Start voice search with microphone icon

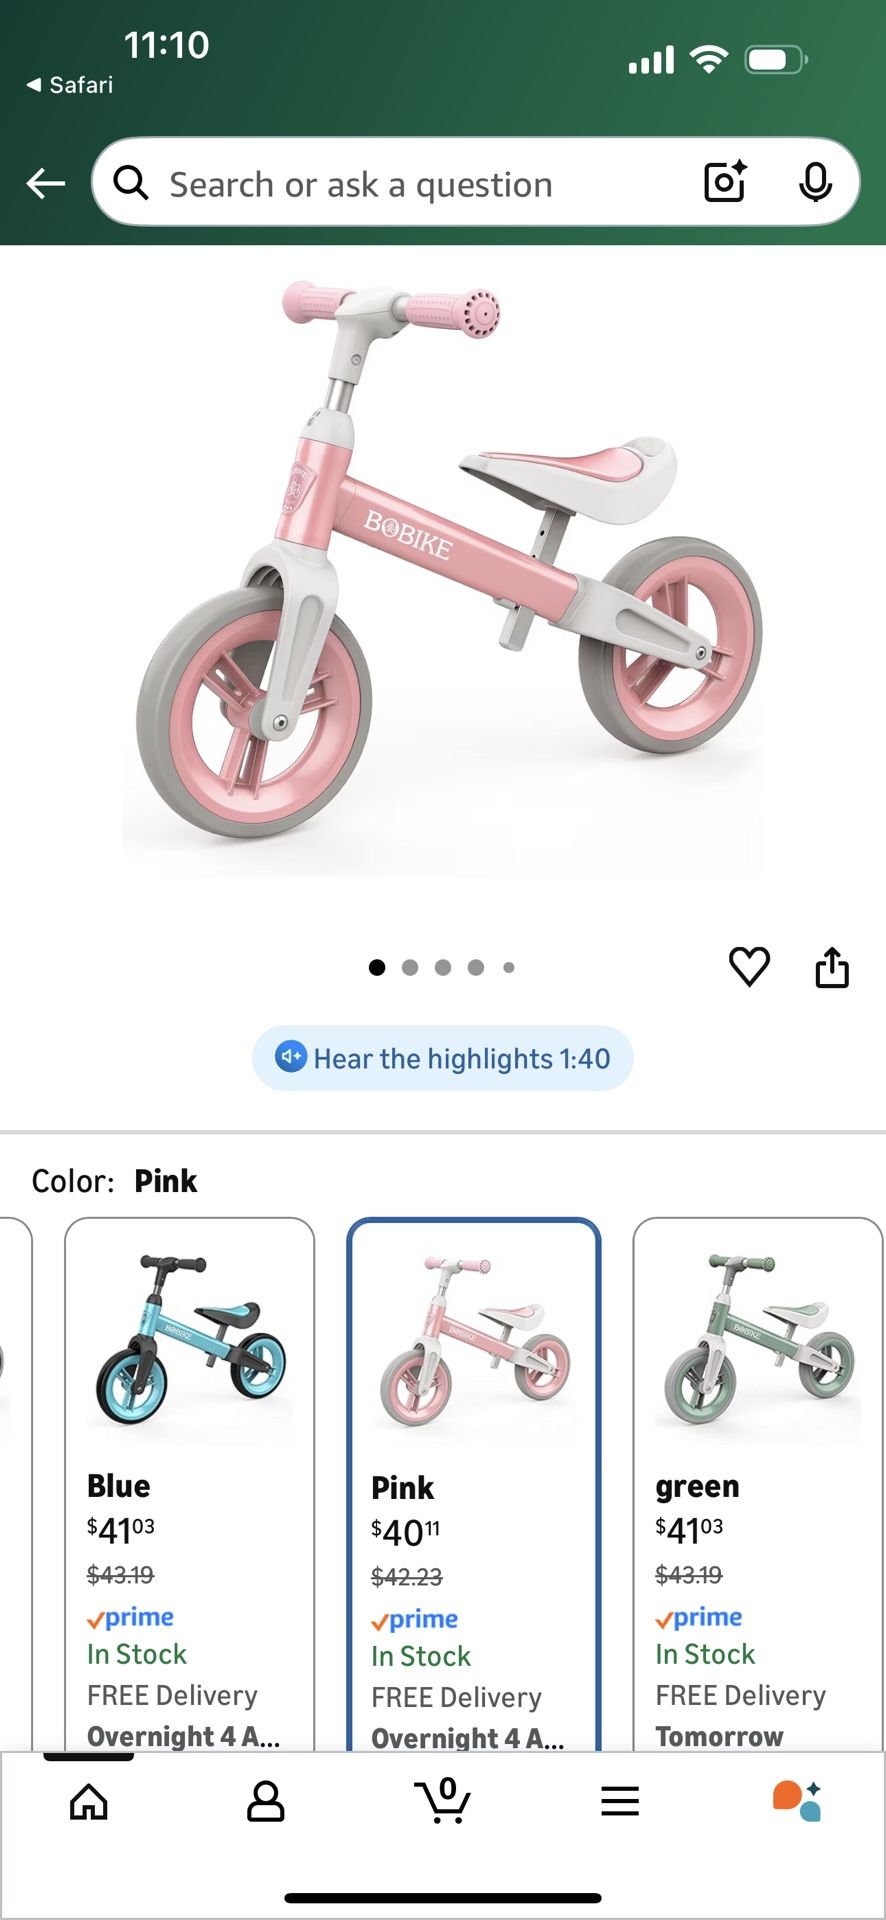[x=816, y=182]
